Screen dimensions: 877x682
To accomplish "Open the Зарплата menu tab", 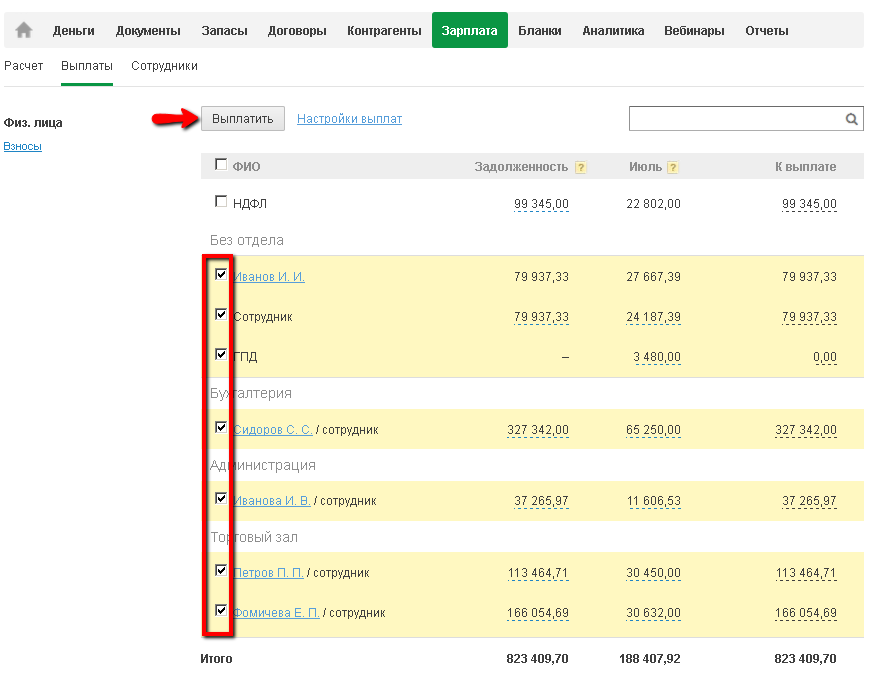I will 469,31.
